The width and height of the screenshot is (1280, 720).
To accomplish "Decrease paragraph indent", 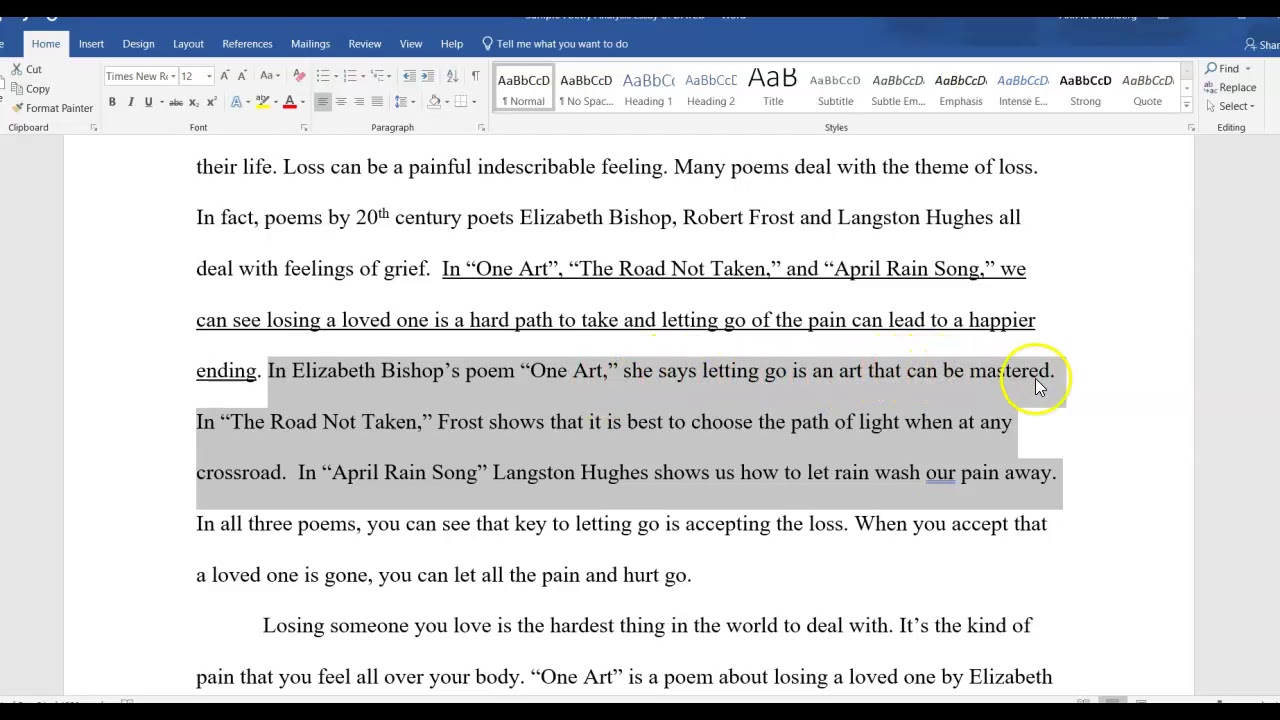I will point(409,76).
